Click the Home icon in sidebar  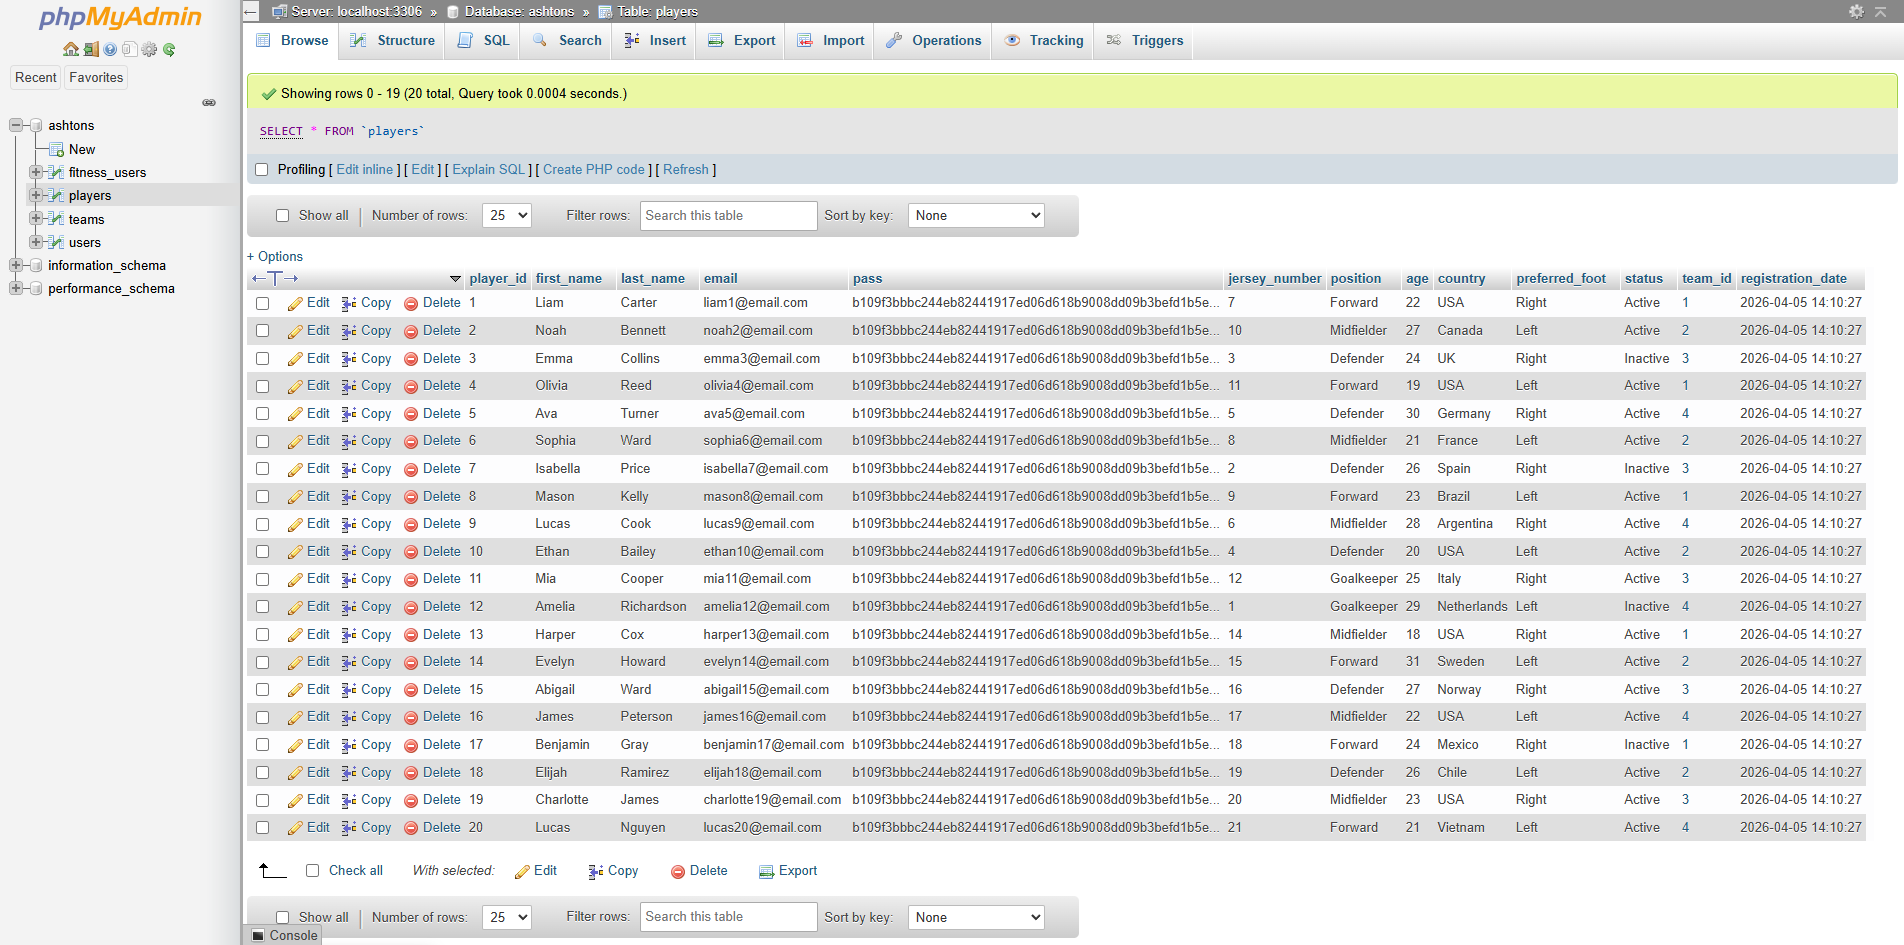pyautogui.click(x=70, y=49)
